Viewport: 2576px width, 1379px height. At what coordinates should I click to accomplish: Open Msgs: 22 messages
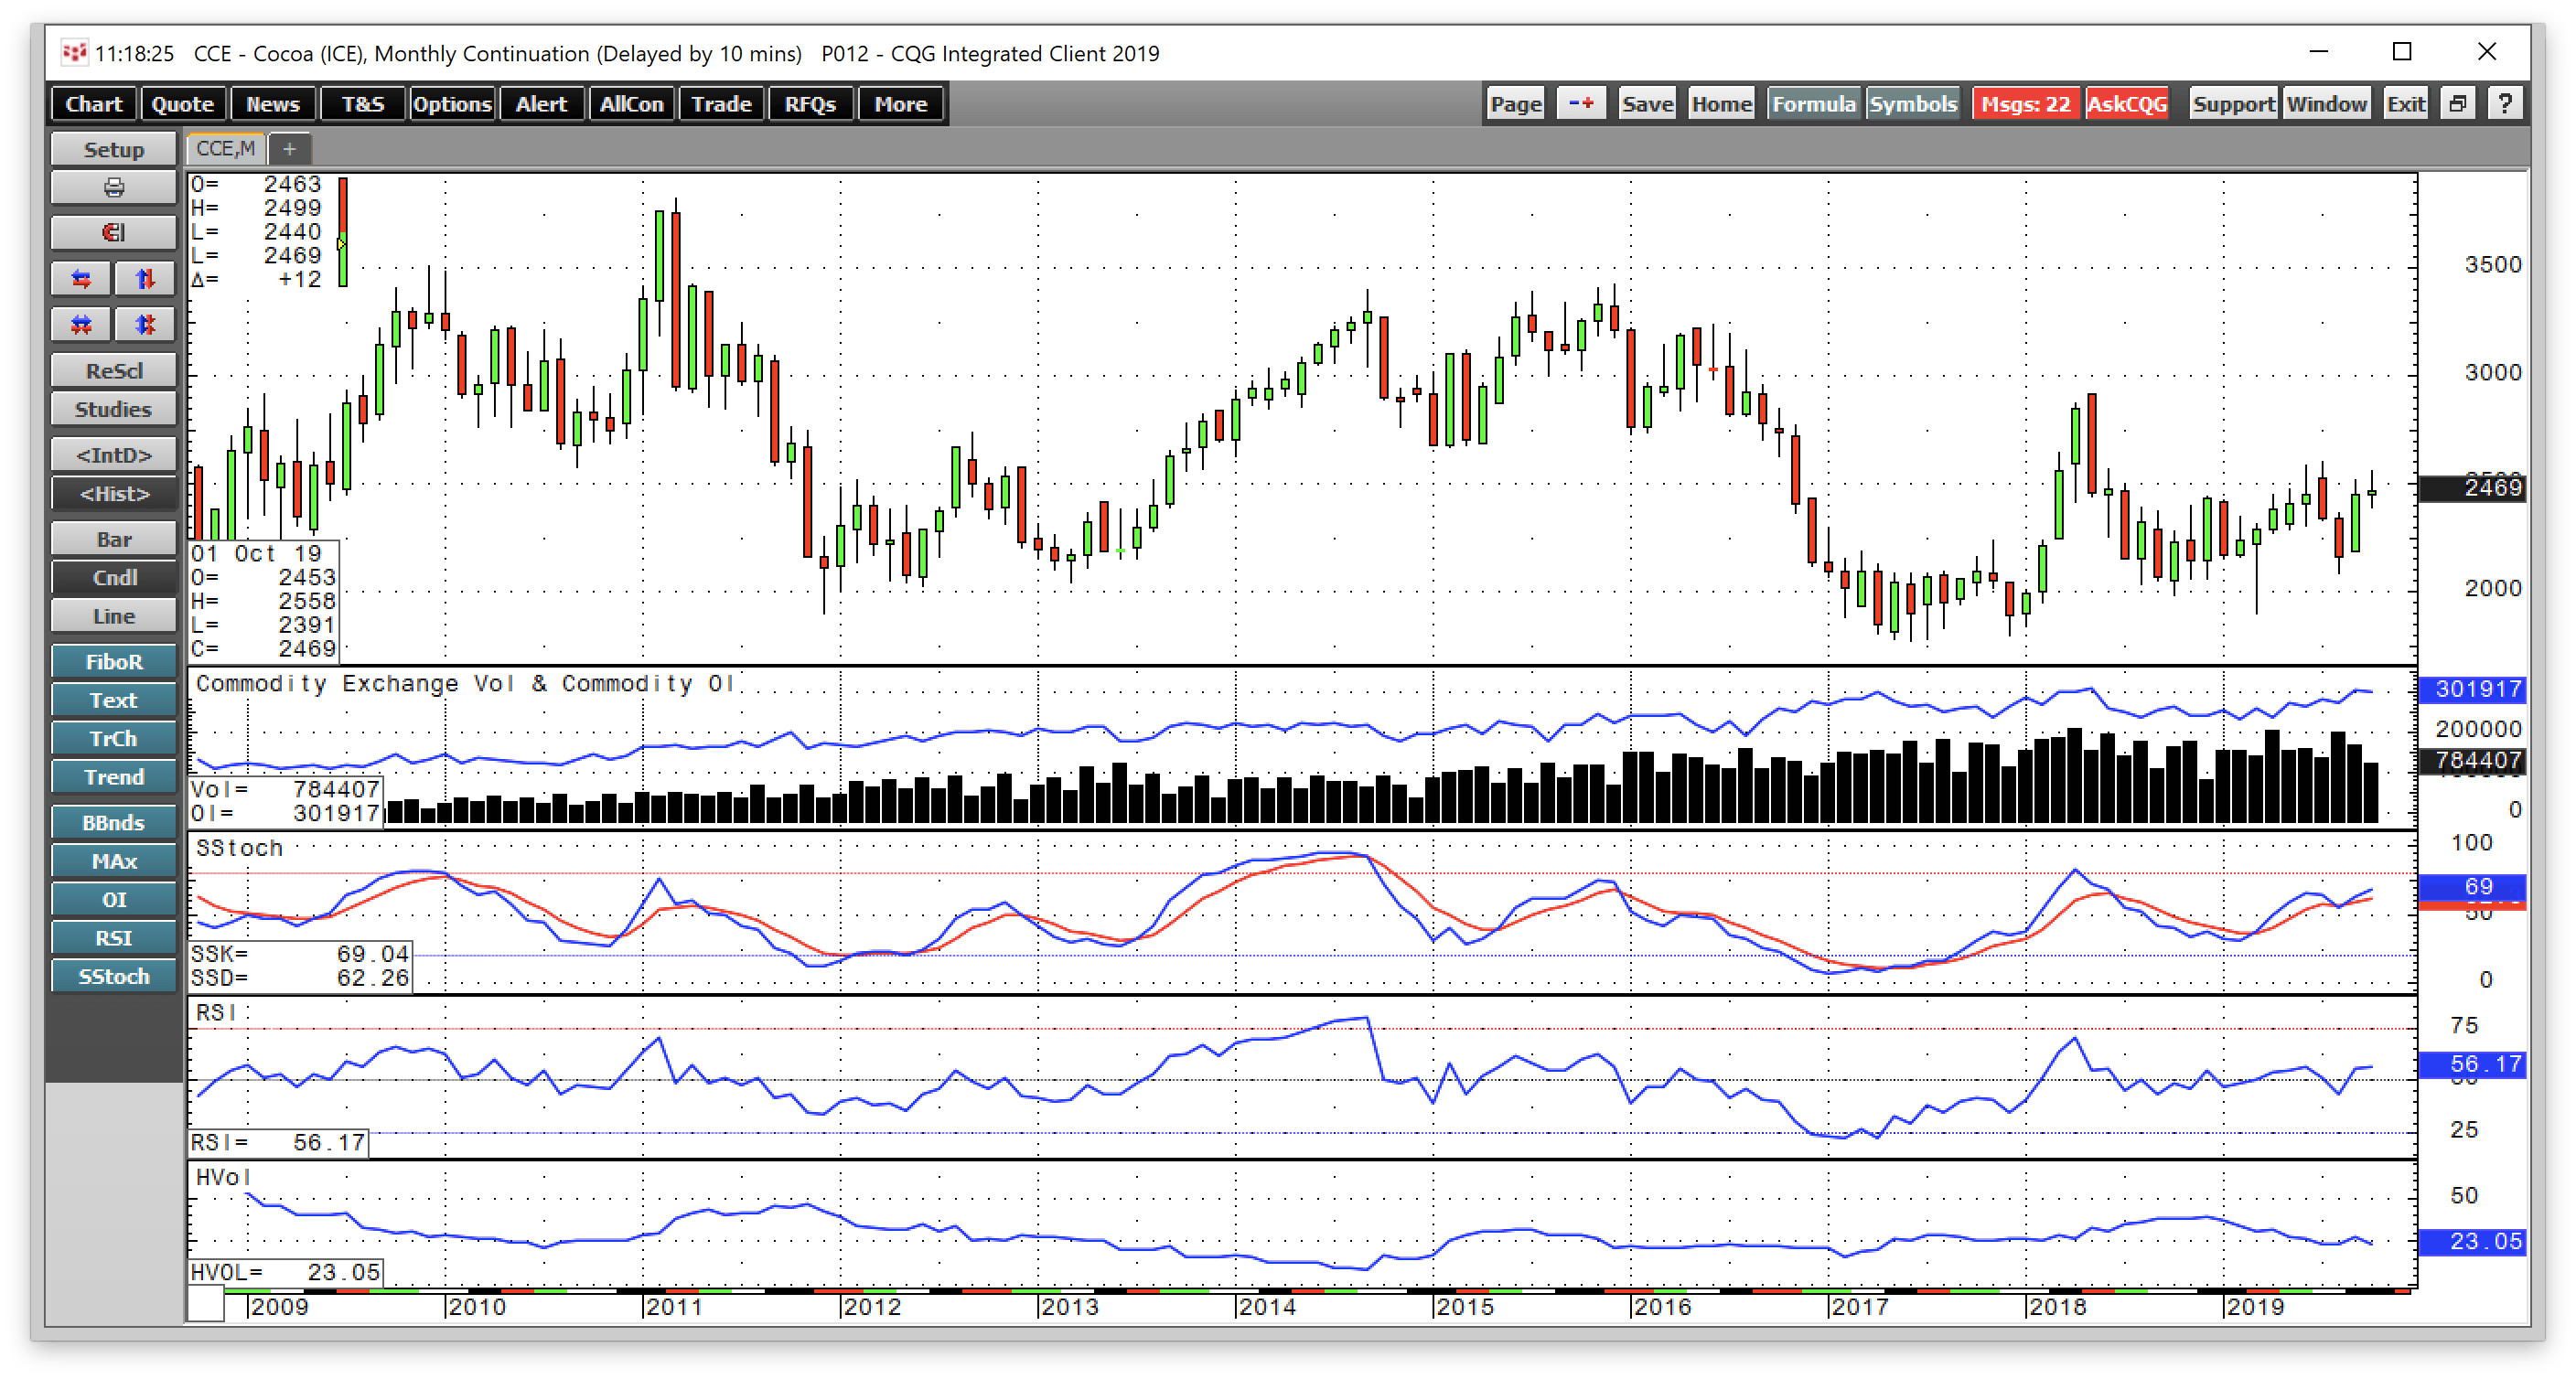point(2024,103)
